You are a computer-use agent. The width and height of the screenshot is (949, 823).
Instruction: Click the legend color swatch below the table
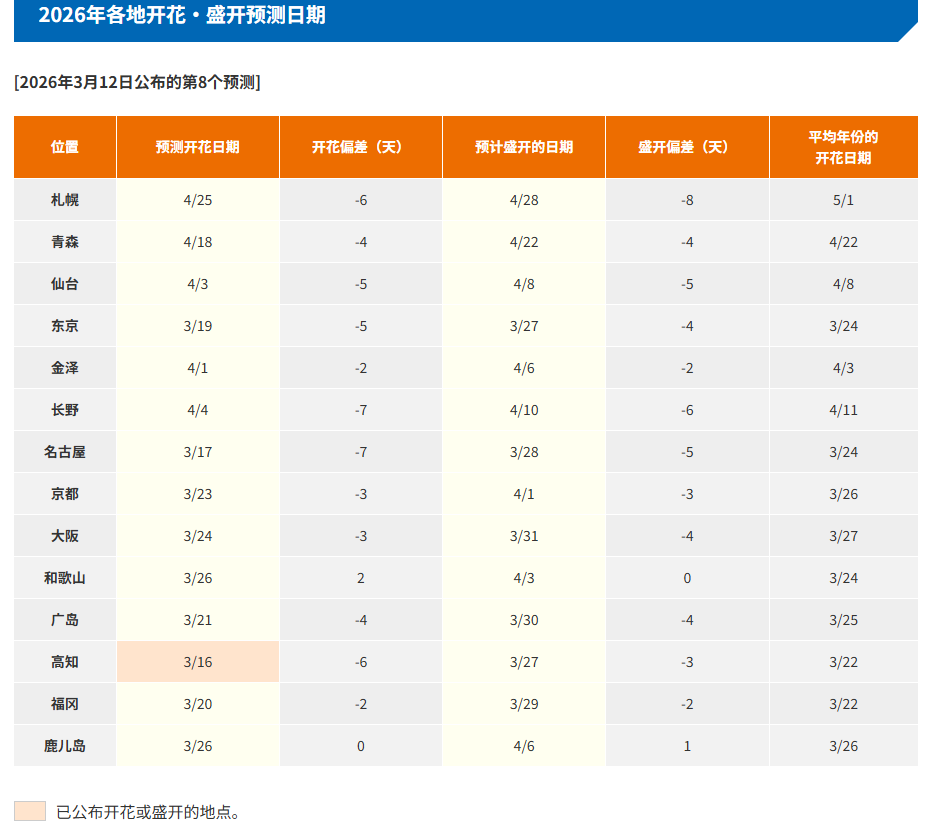point(30,811)
